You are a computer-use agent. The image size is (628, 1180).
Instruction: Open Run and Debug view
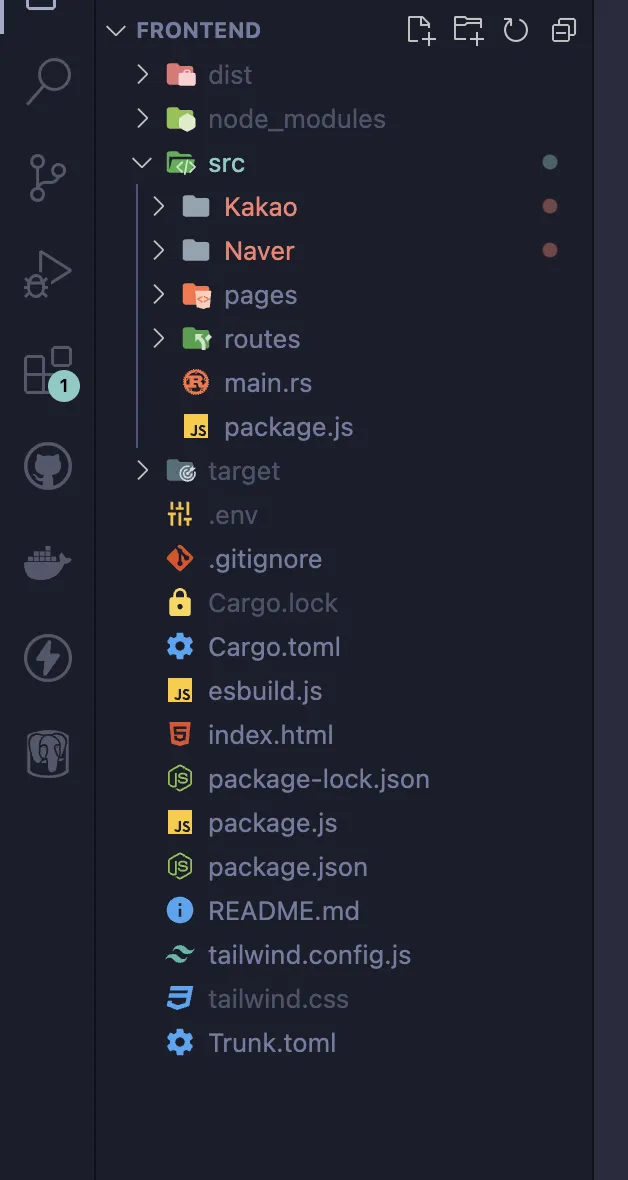(48, 275)
